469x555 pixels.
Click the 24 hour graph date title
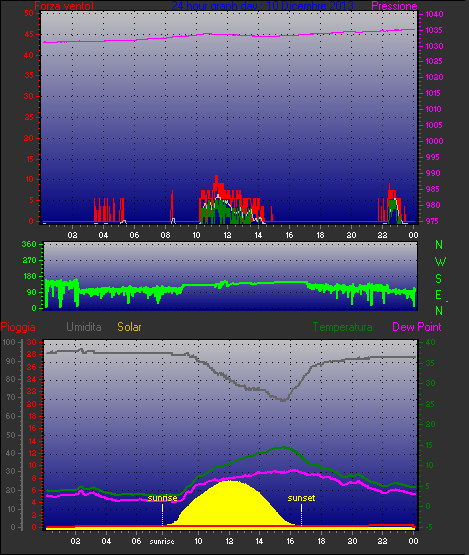[x=262, y=6]
